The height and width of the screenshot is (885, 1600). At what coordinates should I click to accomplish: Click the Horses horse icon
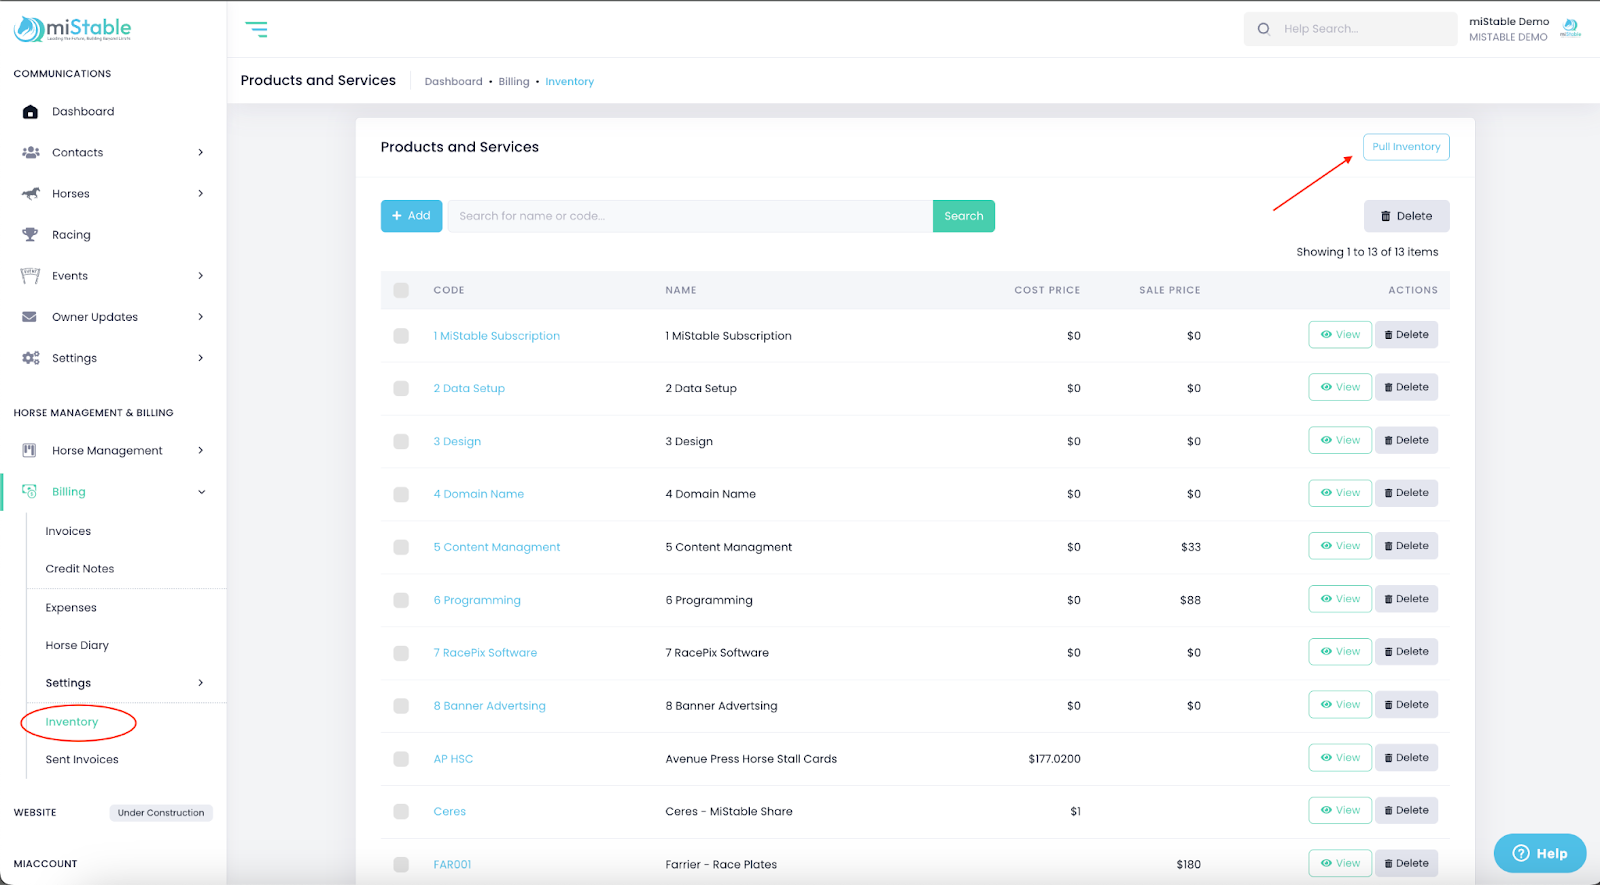tap(30, 194)
